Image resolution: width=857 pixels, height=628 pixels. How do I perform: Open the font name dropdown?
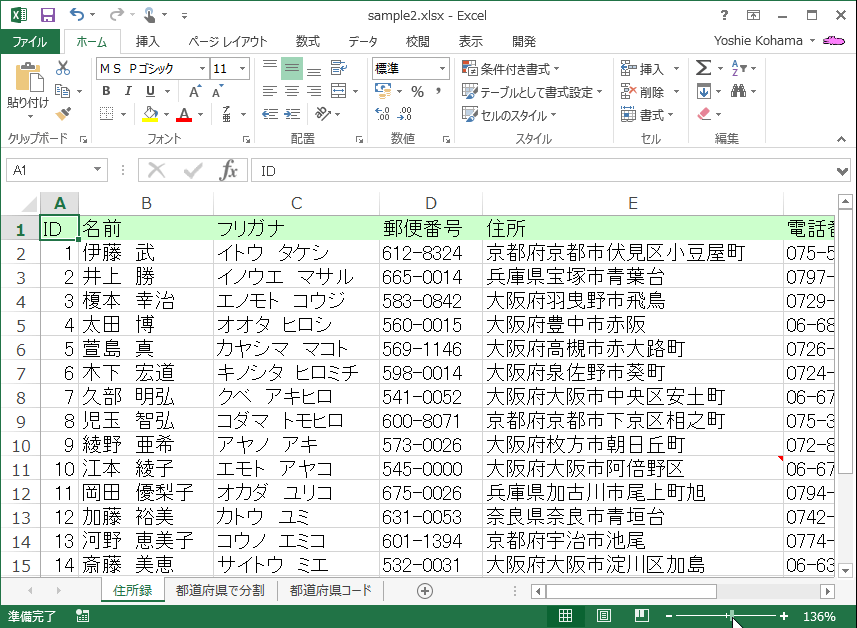202,68
